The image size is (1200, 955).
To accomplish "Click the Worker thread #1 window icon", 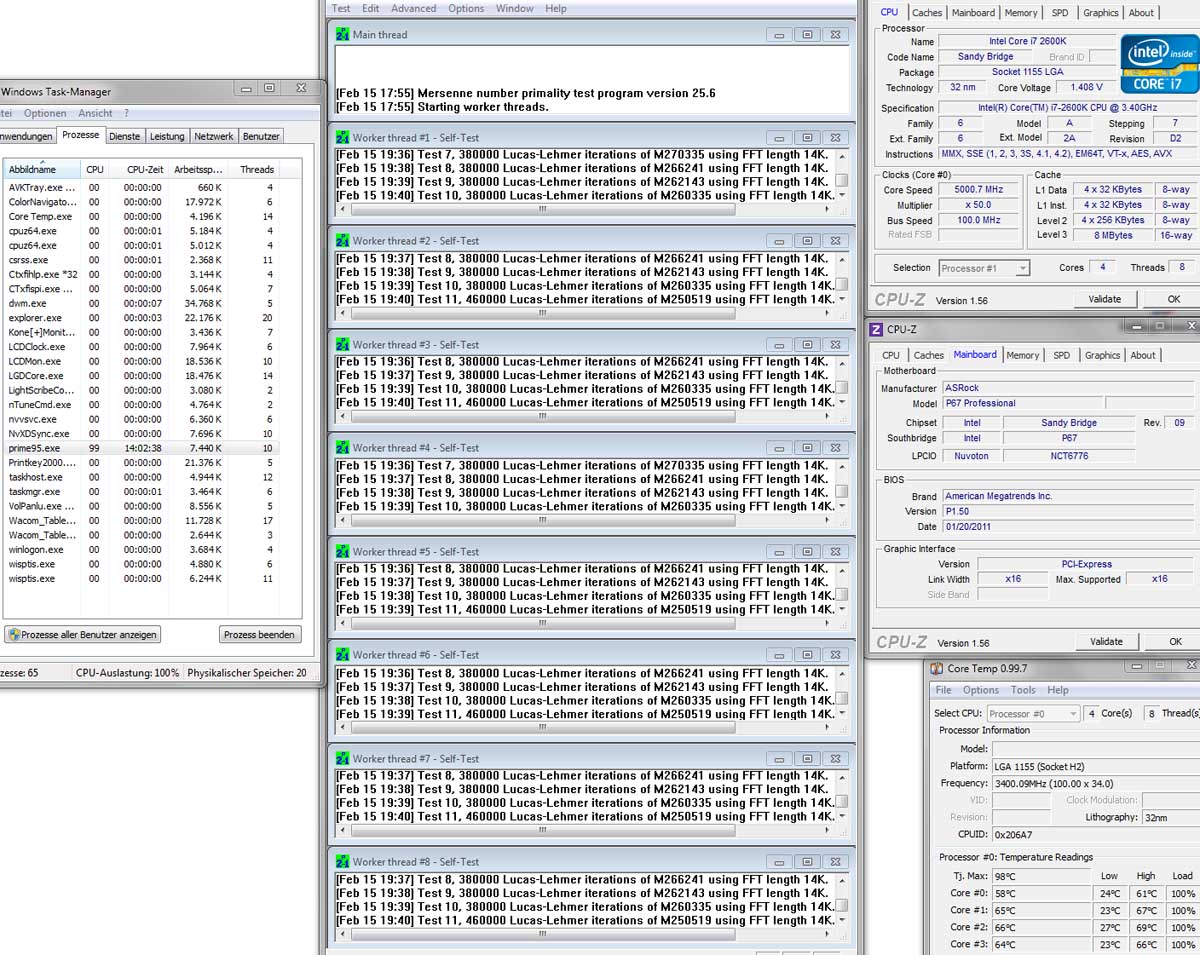I will (x=343, y=137).
